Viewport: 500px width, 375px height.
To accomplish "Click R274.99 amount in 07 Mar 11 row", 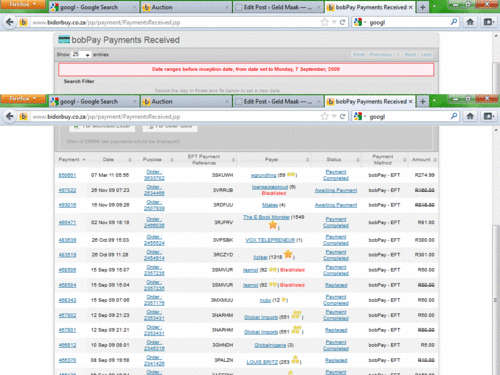I will (x=424, y=175).
